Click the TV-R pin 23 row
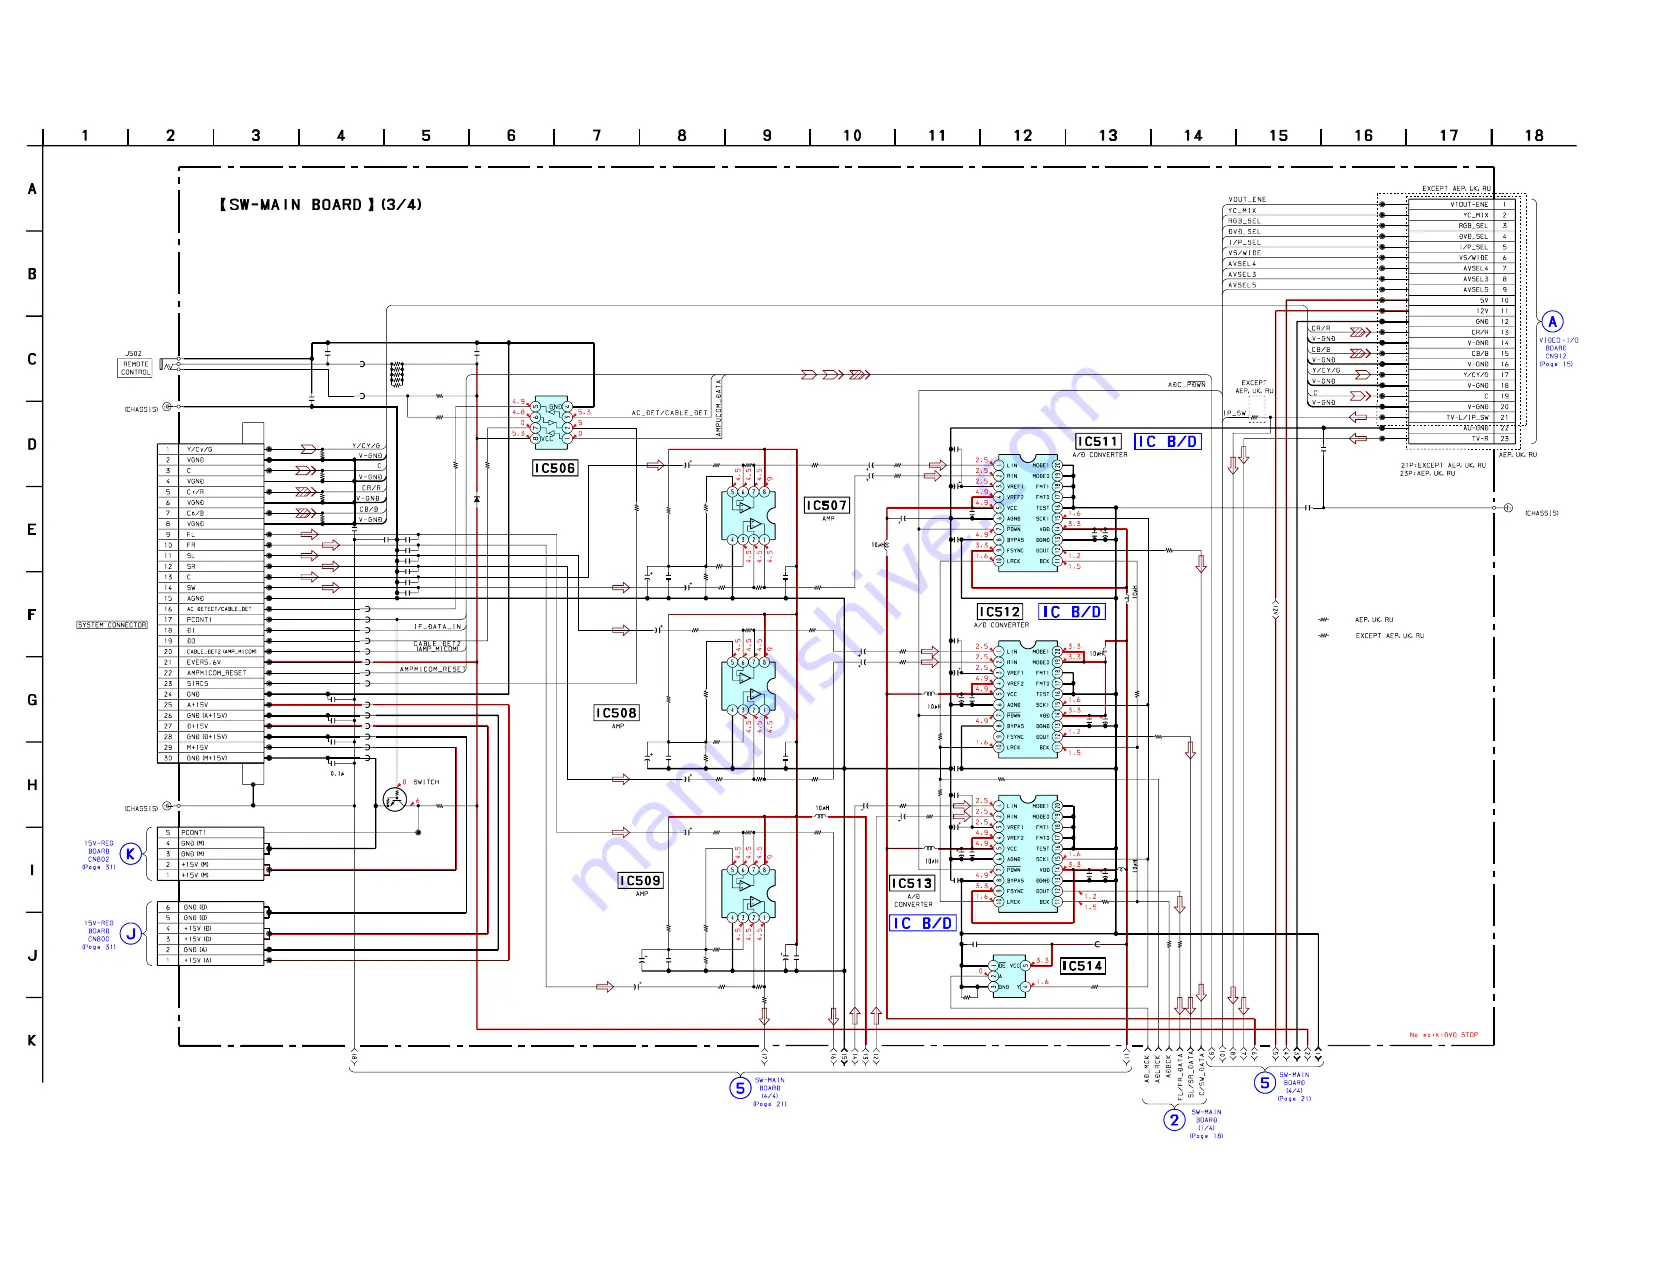The width and height of the screenshot is (1680, 1263). click(1460, 439)
